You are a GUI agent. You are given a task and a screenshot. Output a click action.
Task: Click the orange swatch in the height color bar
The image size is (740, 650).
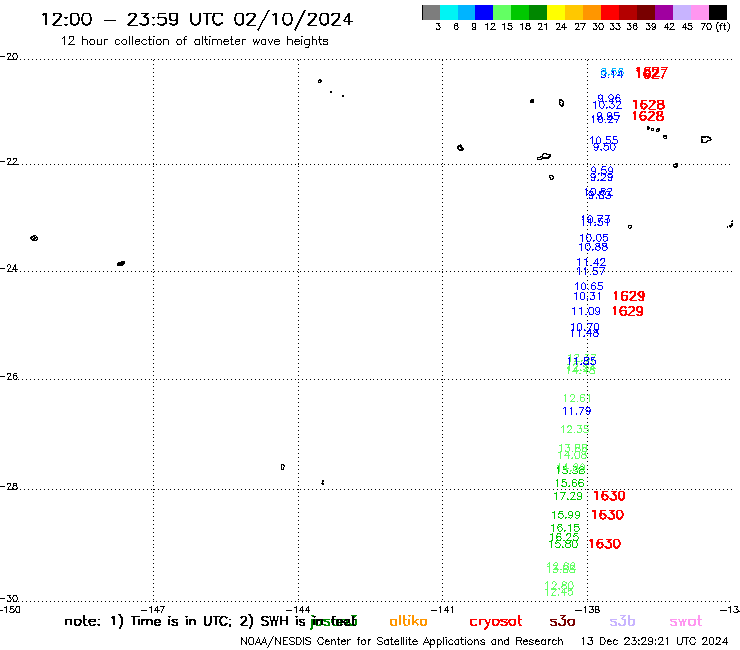click(x=592, y=12)
